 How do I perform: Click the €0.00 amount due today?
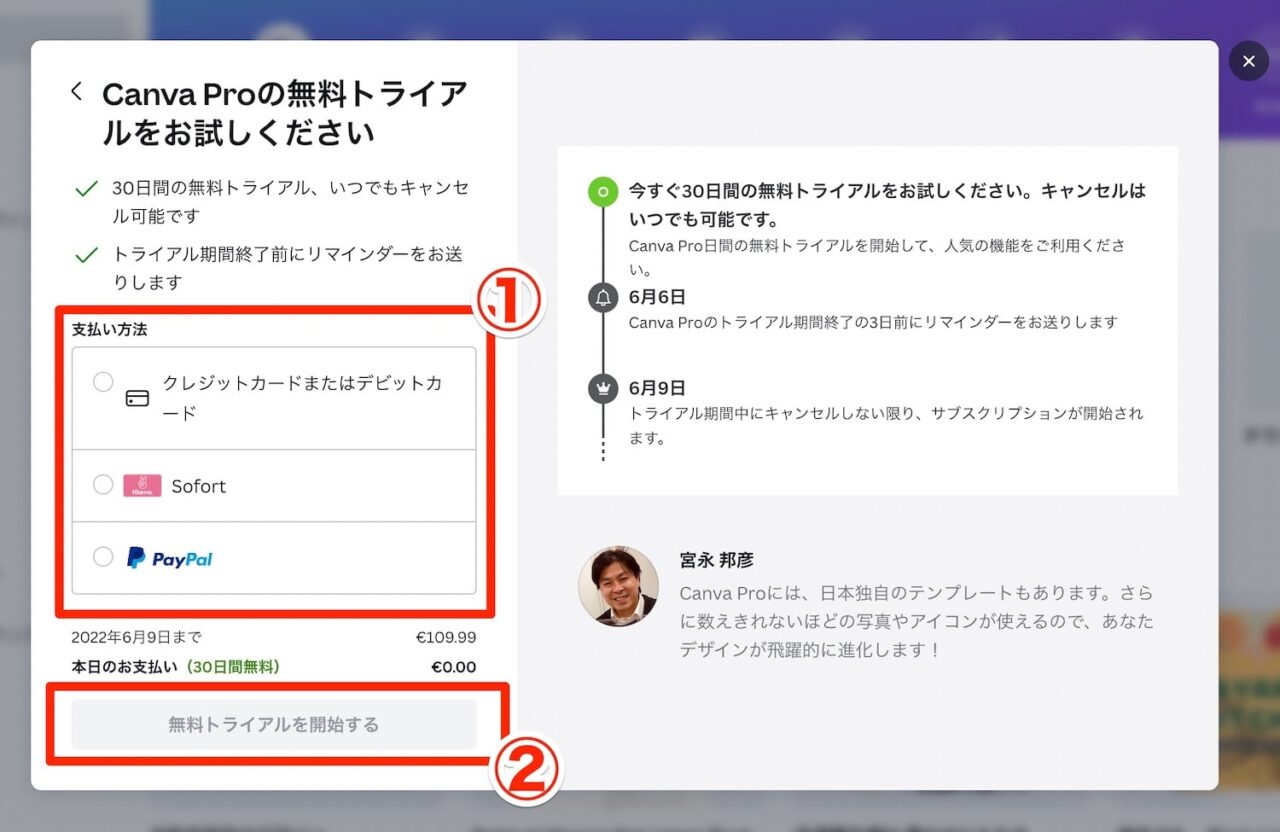(x=453, y=667)
